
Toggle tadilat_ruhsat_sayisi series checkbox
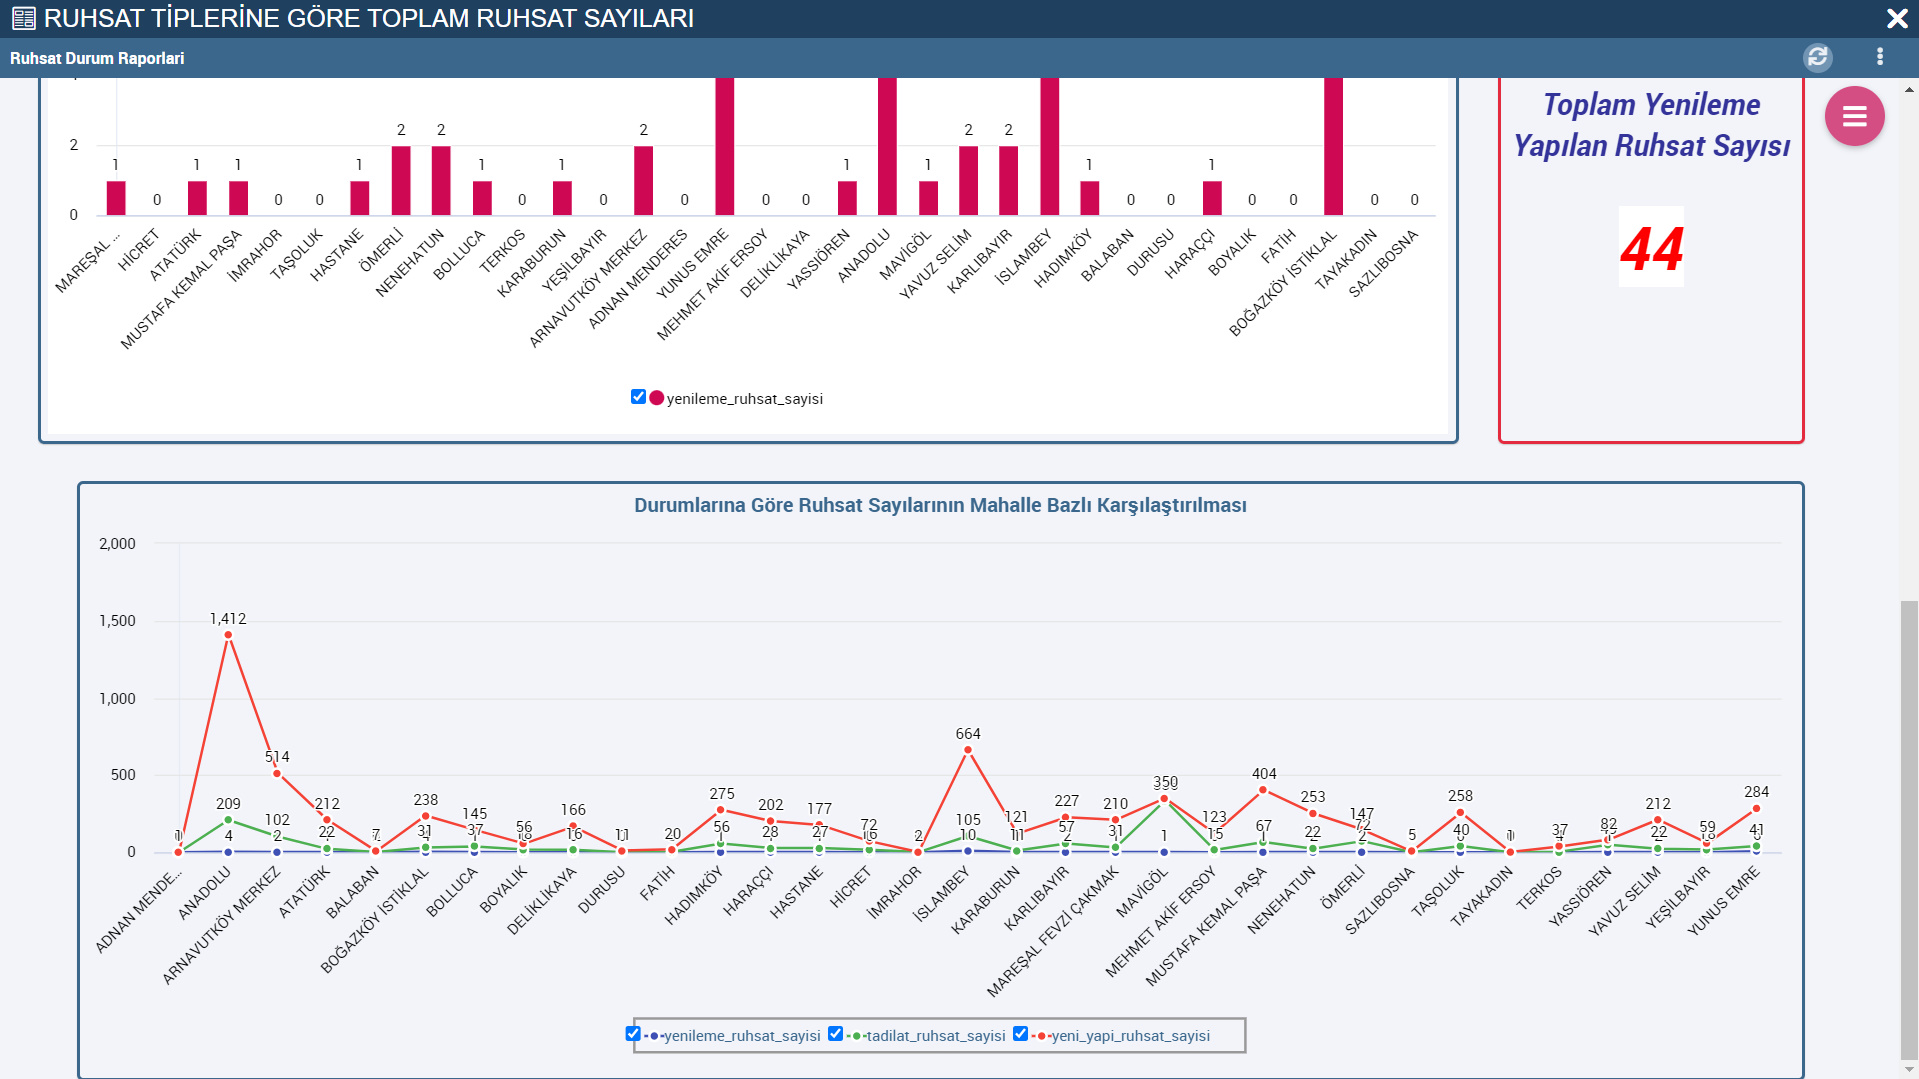click(x=835, y=1034)
